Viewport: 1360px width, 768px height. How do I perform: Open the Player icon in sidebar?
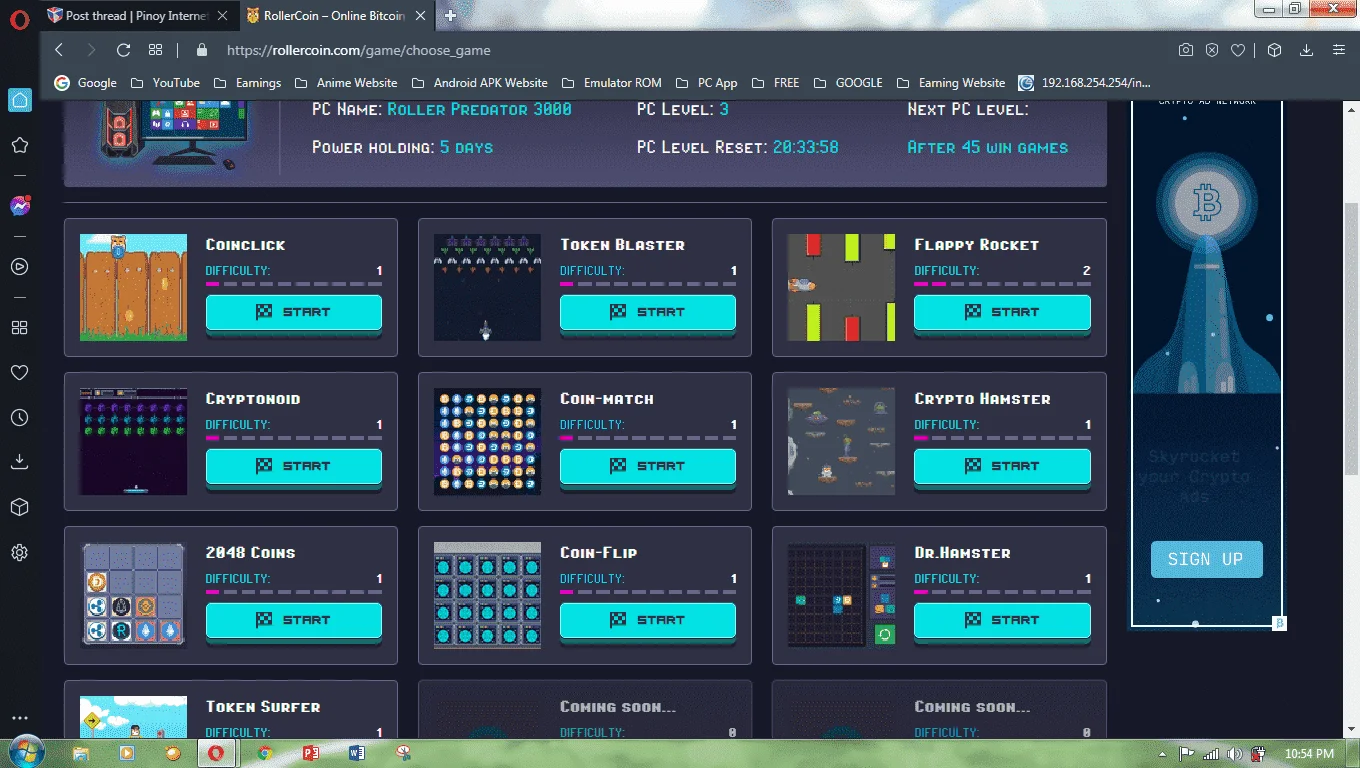click(x=19, y=267)
